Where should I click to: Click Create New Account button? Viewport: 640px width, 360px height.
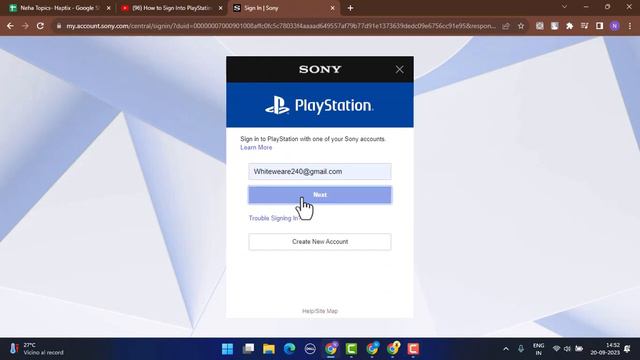coord(320,242)
